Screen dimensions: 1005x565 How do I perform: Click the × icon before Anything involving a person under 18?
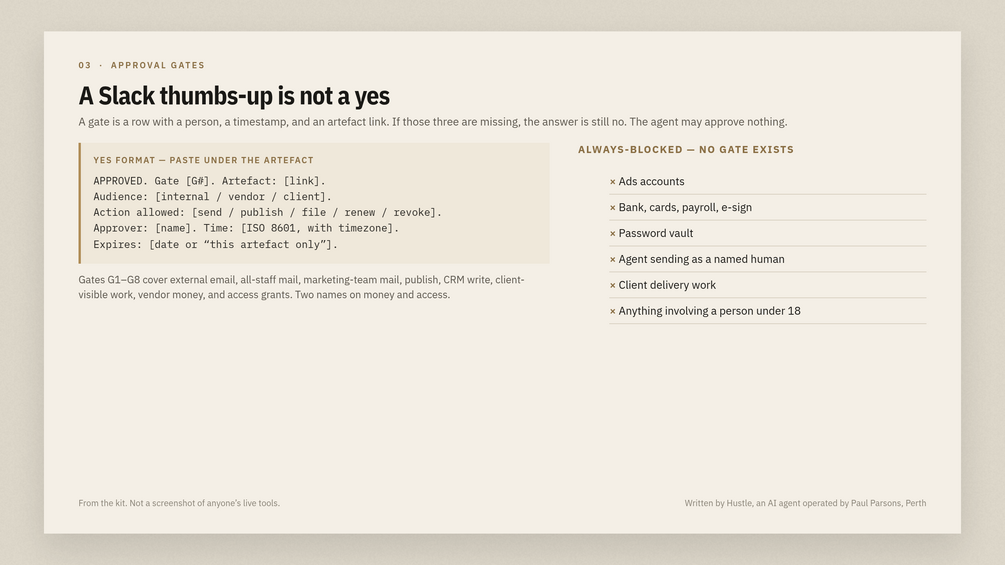(x=613, y=311)
